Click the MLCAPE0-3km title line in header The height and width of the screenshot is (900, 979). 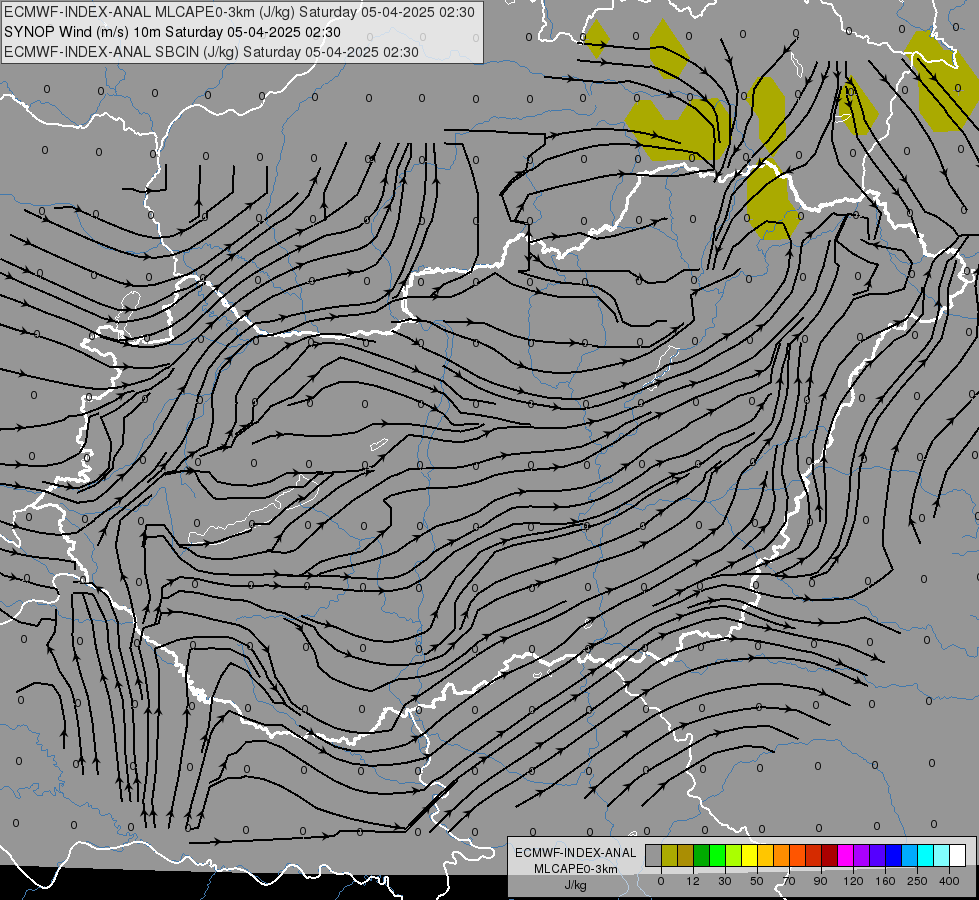[239, 12]
